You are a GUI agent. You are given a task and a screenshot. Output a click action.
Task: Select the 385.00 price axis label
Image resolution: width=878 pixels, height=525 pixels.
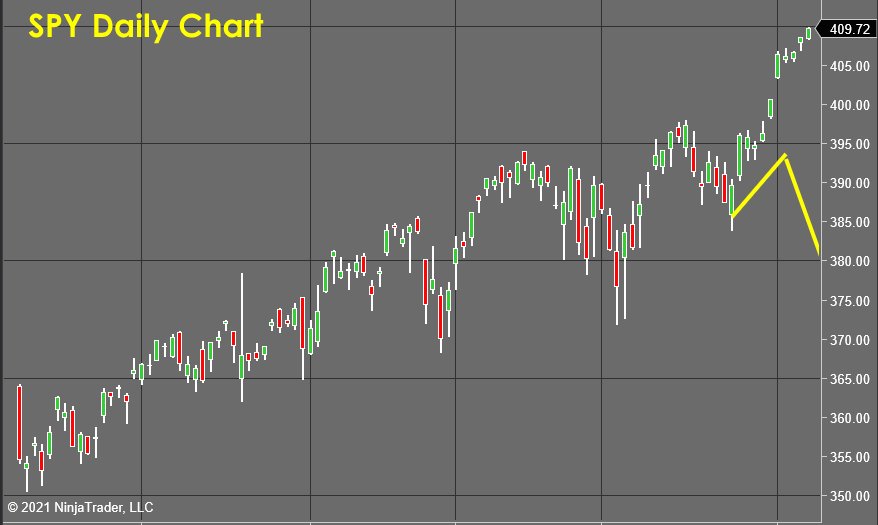(x=849, y=222)
